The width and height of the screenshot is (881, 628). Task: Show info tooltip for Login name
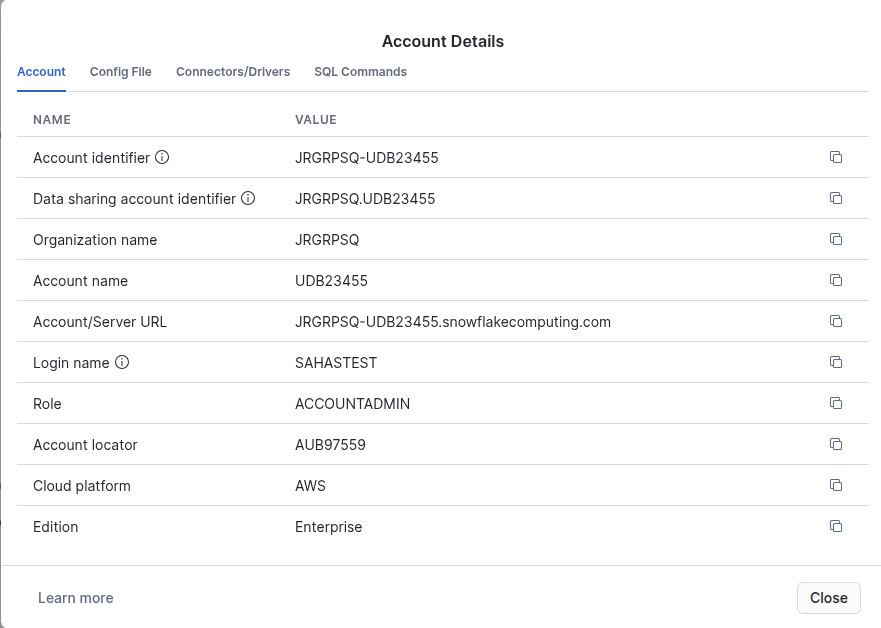(x=122, y=362)
